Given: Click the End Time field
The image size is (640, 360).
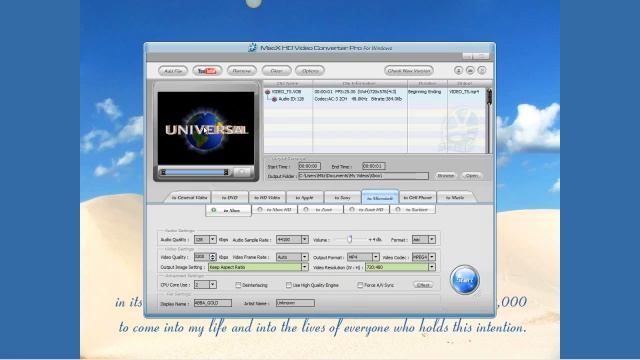Looking at the screenshot, I should coord(373,166).
